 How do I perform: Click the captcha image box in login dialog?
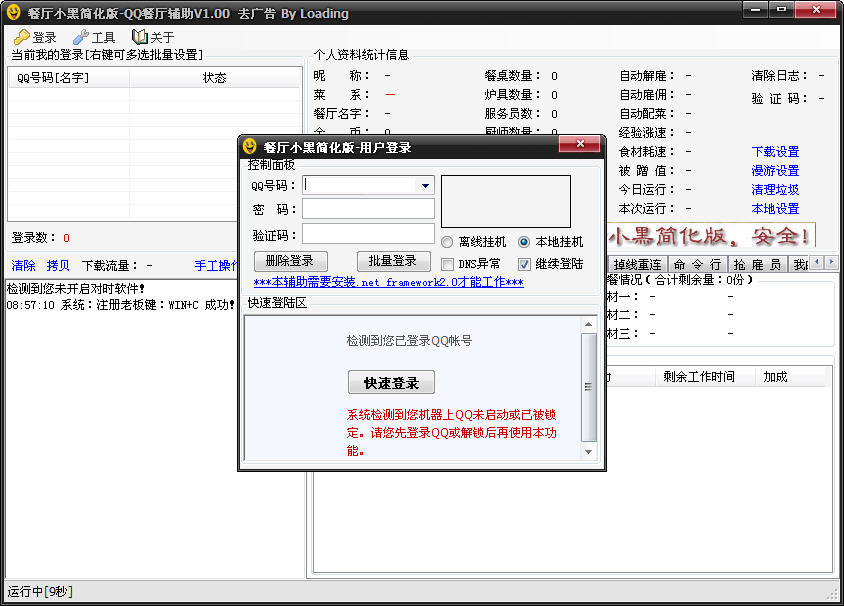[x=506, y=201]
